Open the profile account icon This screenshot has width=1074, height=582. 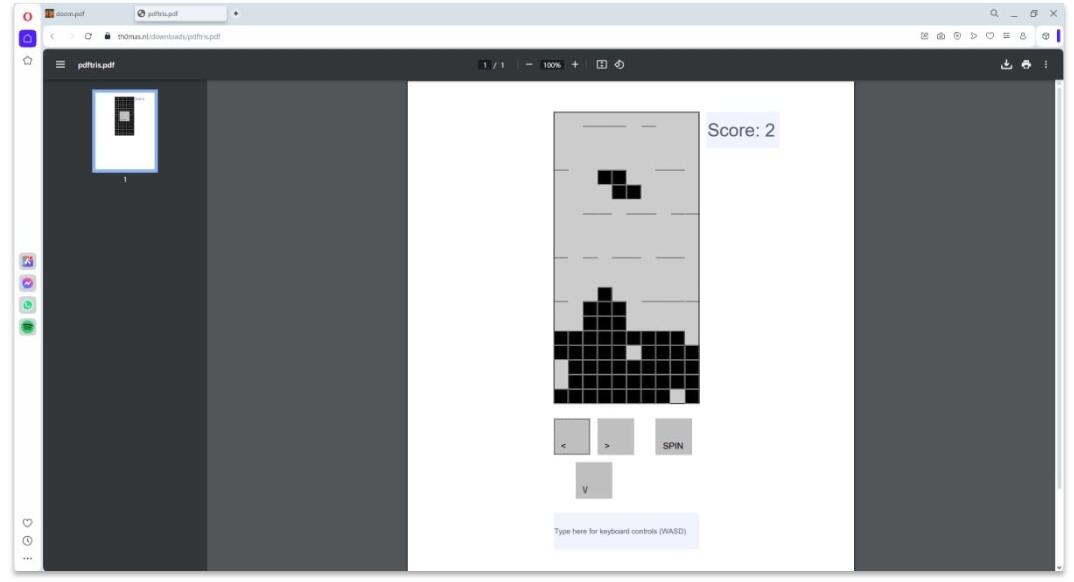pos(1023,36)
